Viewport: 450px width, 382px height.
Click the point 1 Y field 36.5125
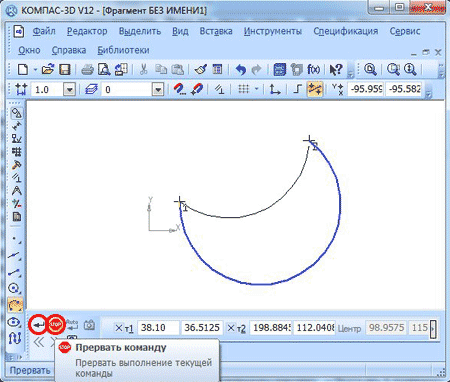[202, 328]
